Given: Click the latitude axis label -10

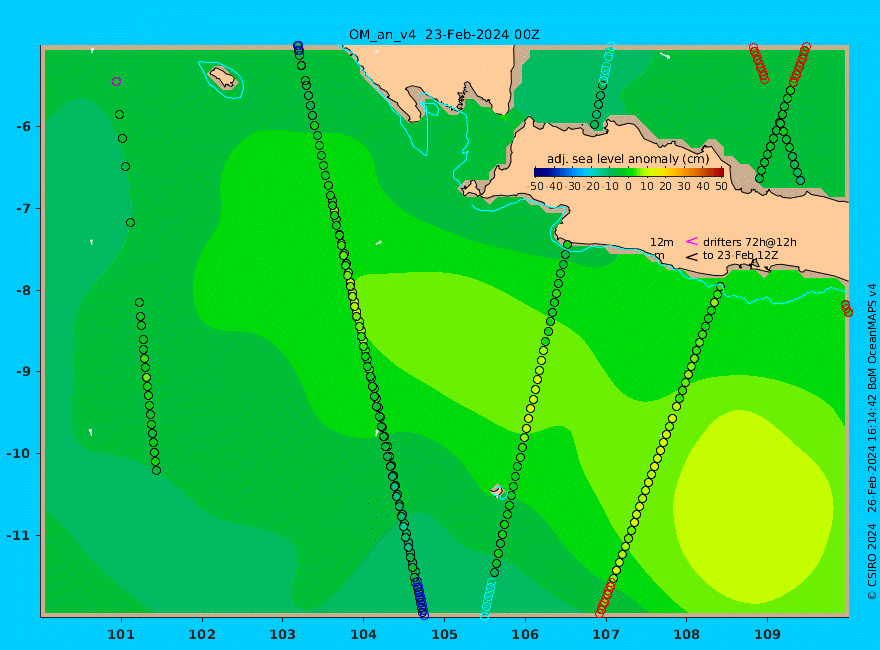Looking at the screenshot, I should coord(19,453).
